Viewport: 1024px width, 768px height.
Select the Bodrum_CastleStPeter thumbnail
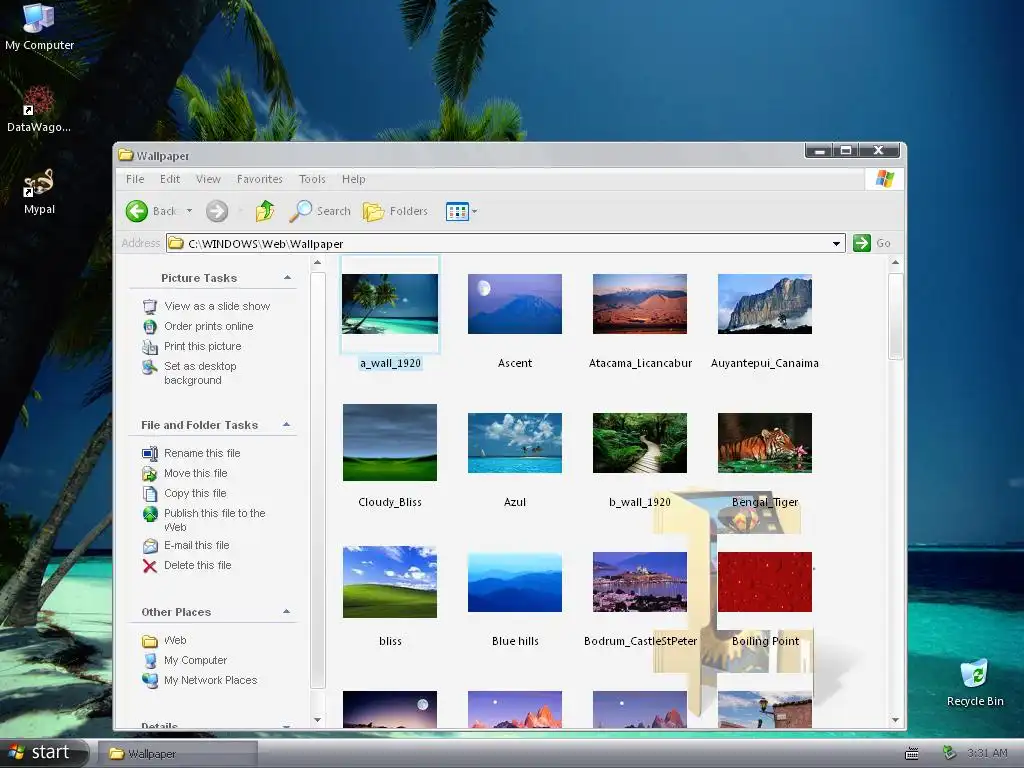pos(640,582)
